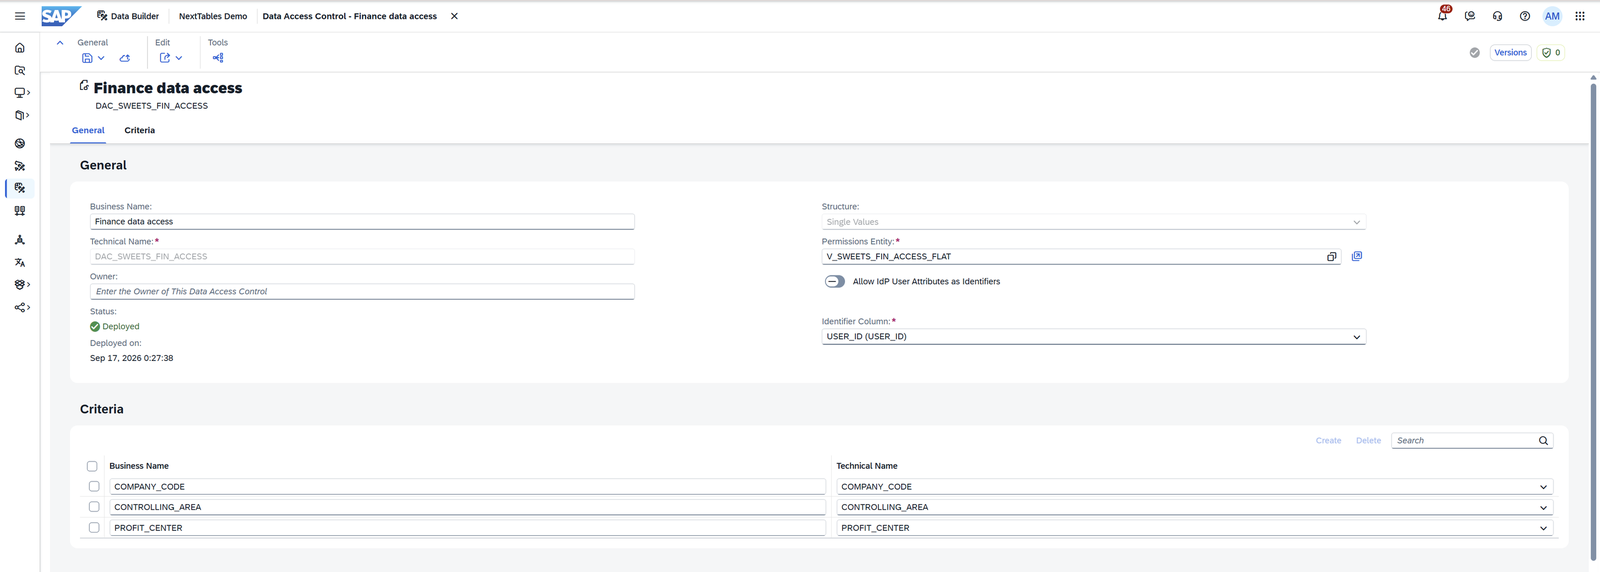Go to Home in side navigation

pyautogui.click(x=20, y=48)
